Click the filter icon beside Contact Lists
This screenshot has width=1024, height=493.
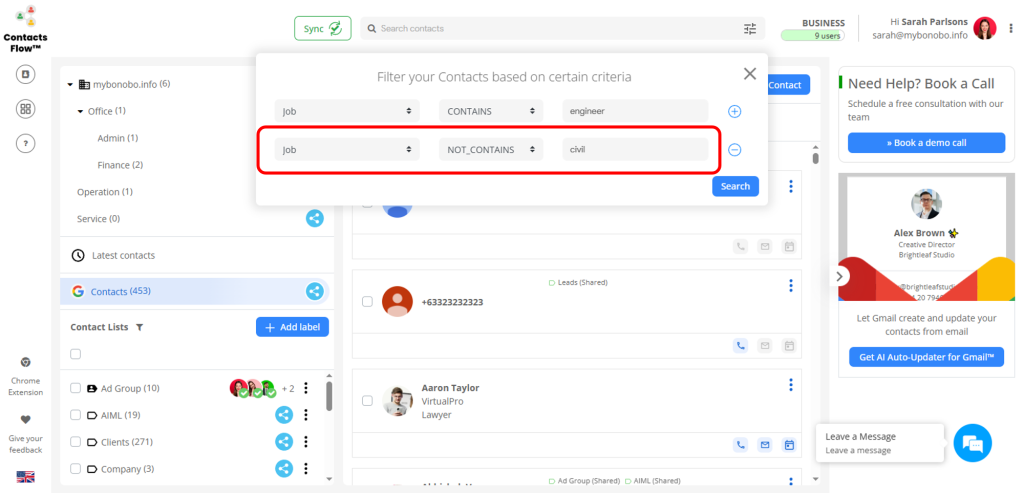(140, 327)
